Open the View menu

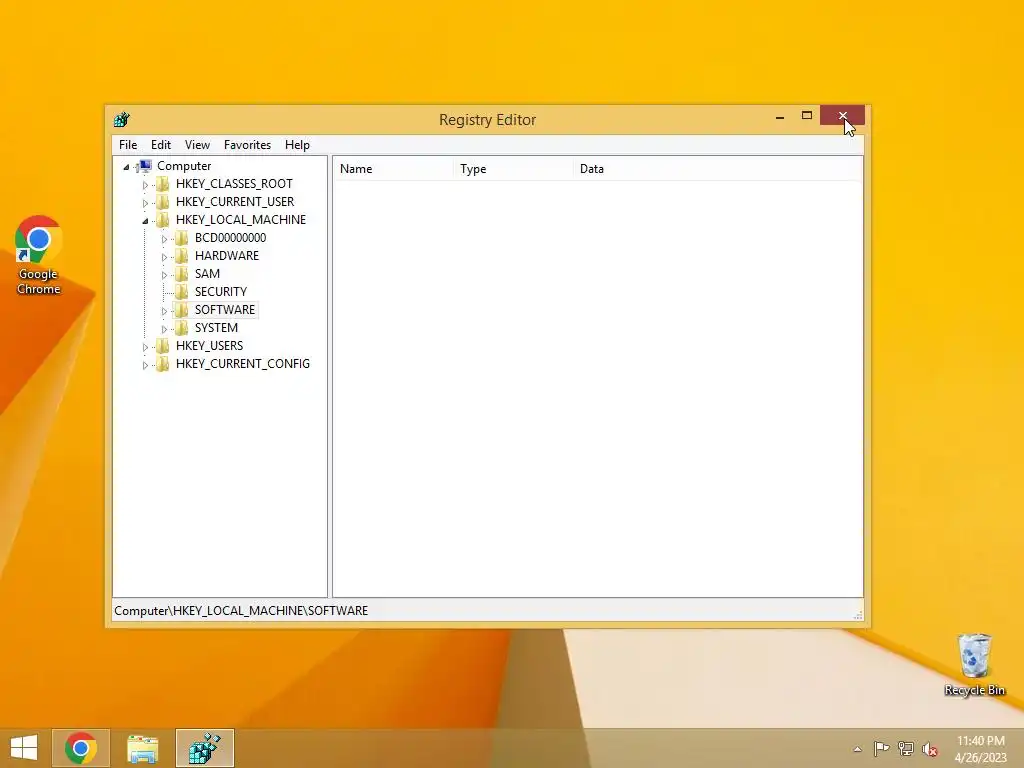pos(197,145)
